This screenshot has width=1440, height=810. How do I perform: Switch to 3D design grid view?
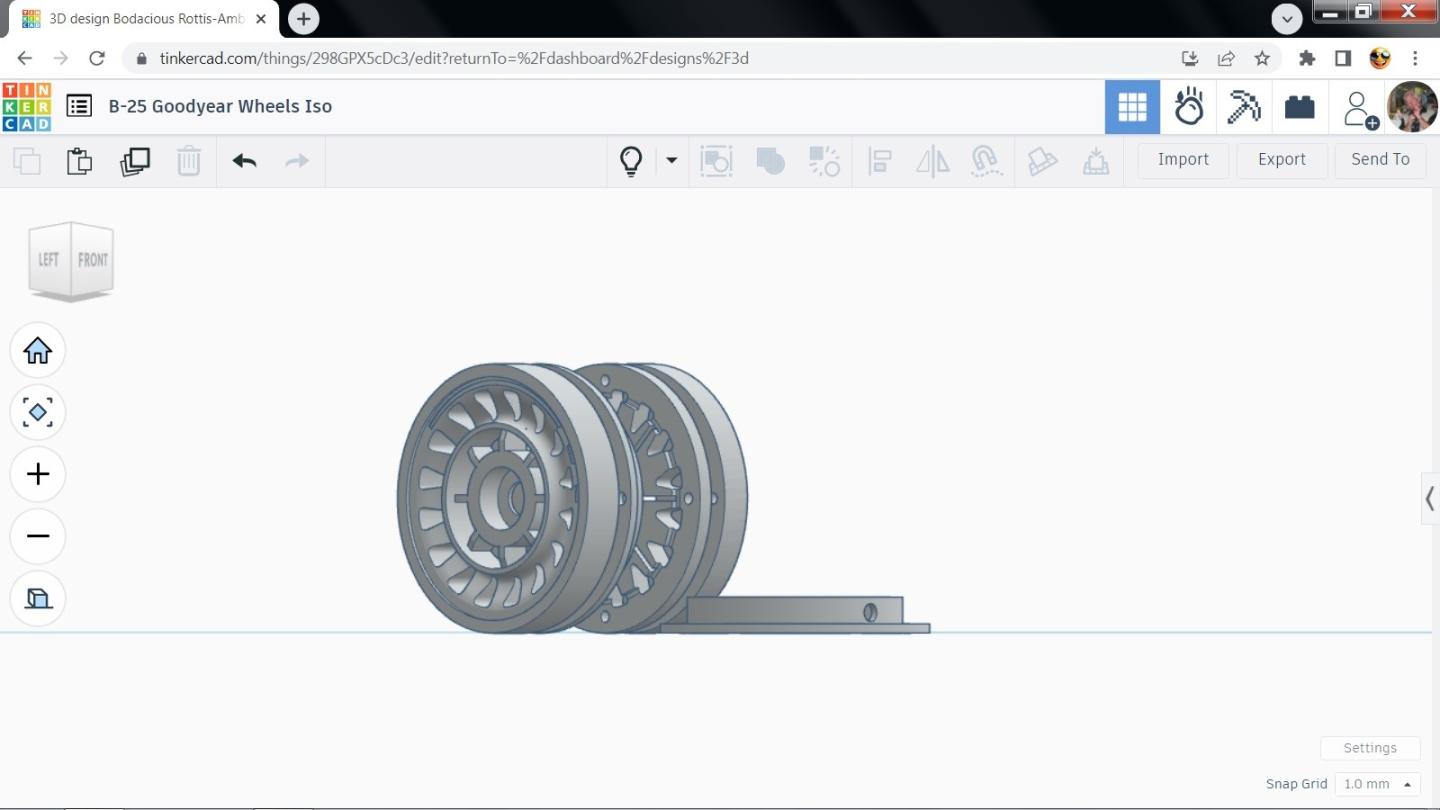tap(1132, 107)
